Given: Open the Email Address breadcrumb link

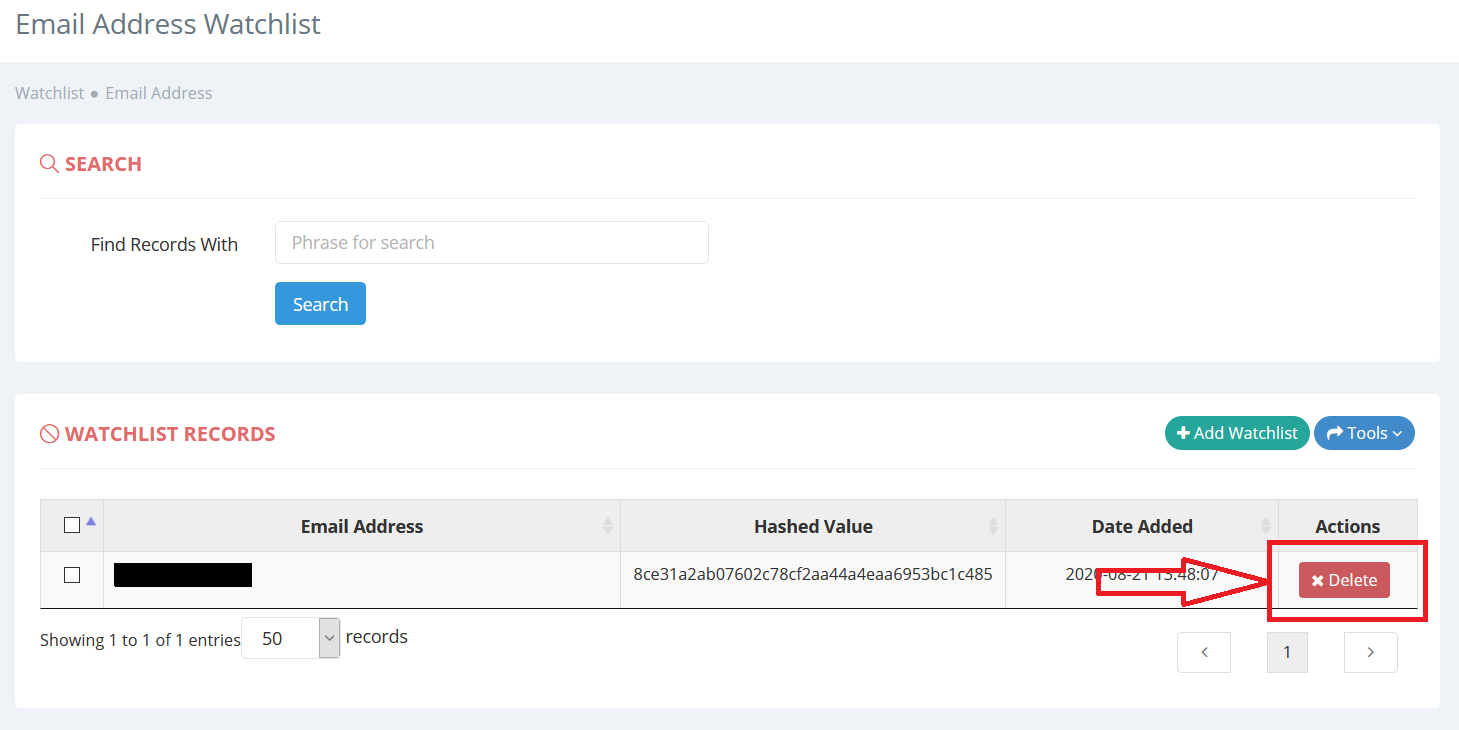Looking at the screenshot, I should 158,92.
